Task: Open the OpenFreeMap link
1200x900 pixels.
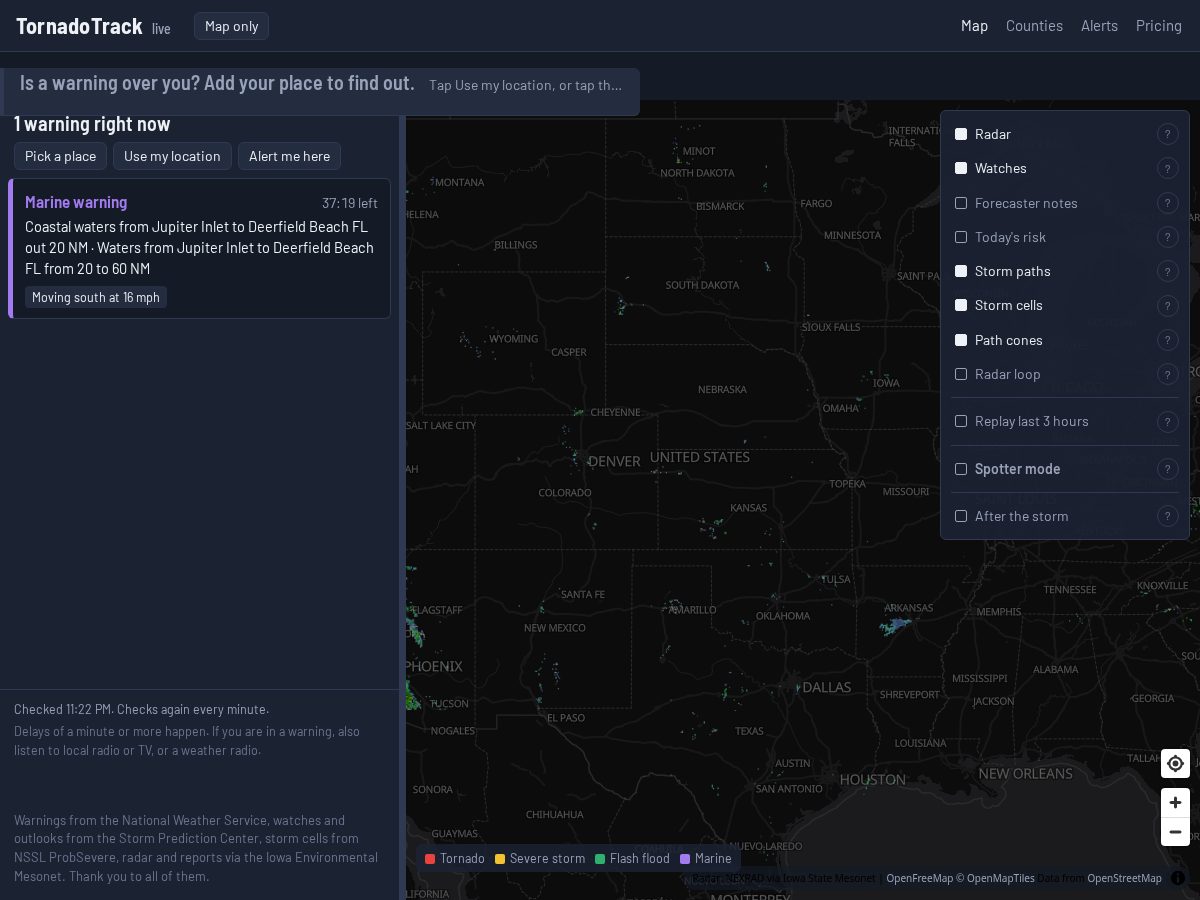Action: point(919,878)
